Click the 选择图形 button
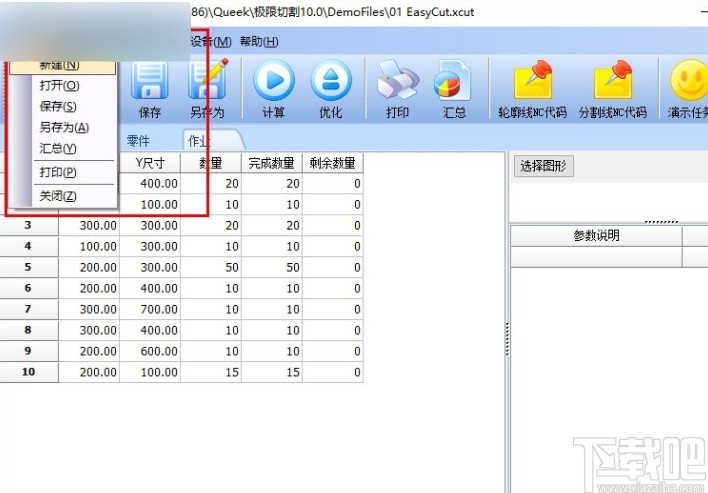Screen dimensions: 708x493 coord(543,166)
